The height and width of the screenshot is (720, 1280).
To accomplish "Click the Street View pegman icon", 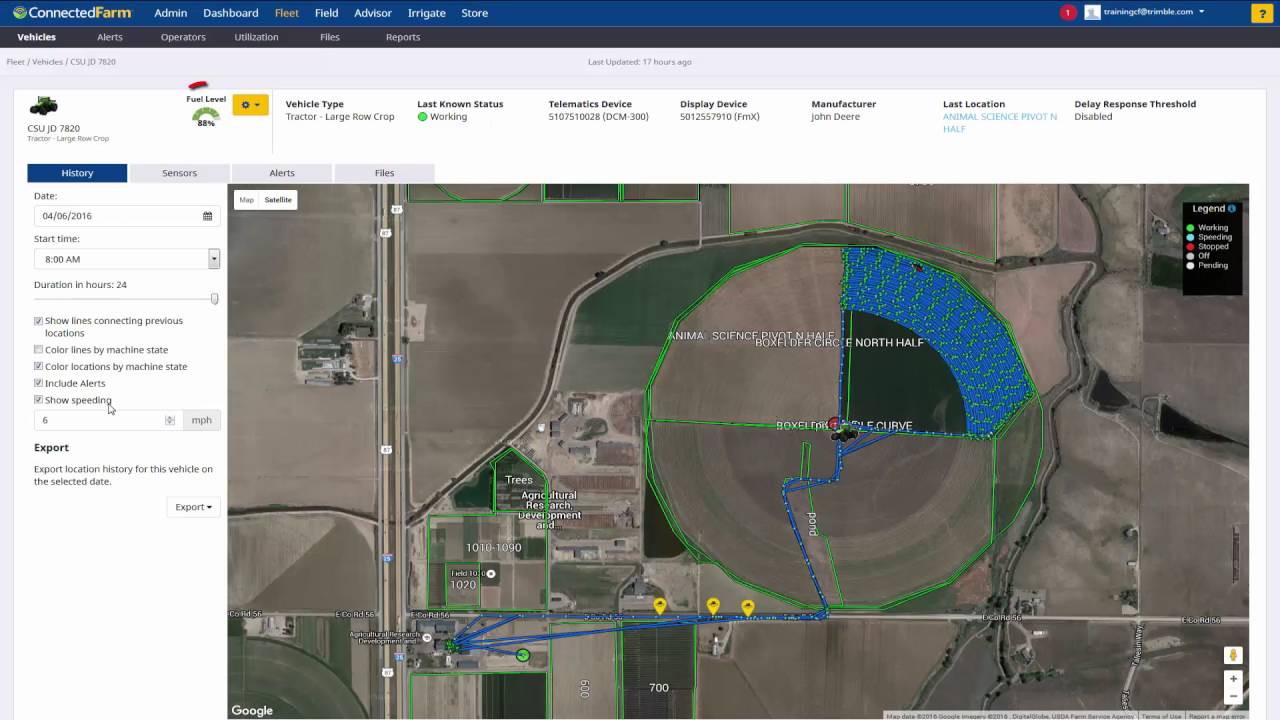I will (x=1233, y=655).
